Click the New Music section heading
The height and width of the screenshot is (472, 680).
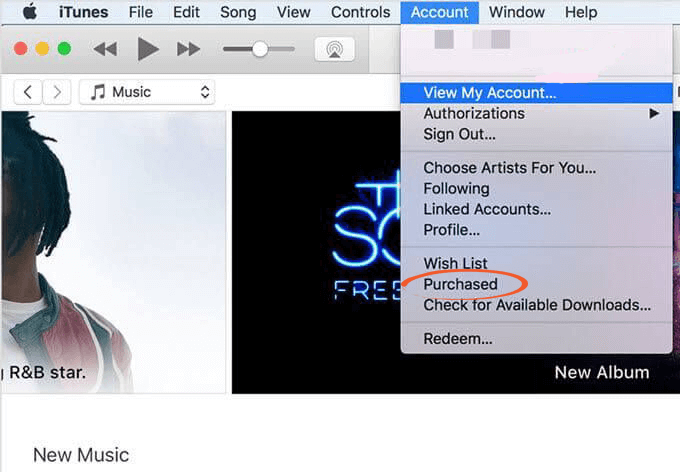click(81, 455)
